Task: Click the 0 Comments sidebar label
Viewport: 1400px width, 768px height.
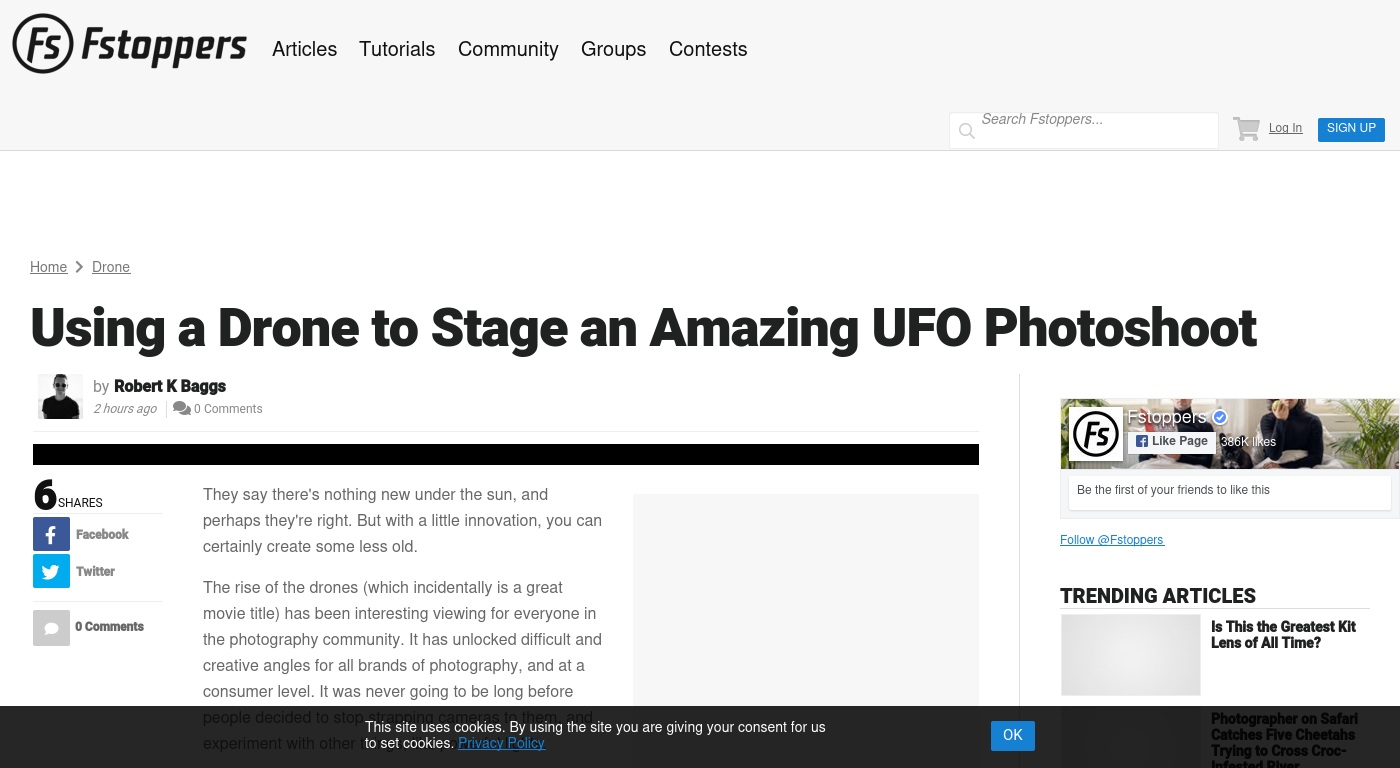Action: coord(109,627)
